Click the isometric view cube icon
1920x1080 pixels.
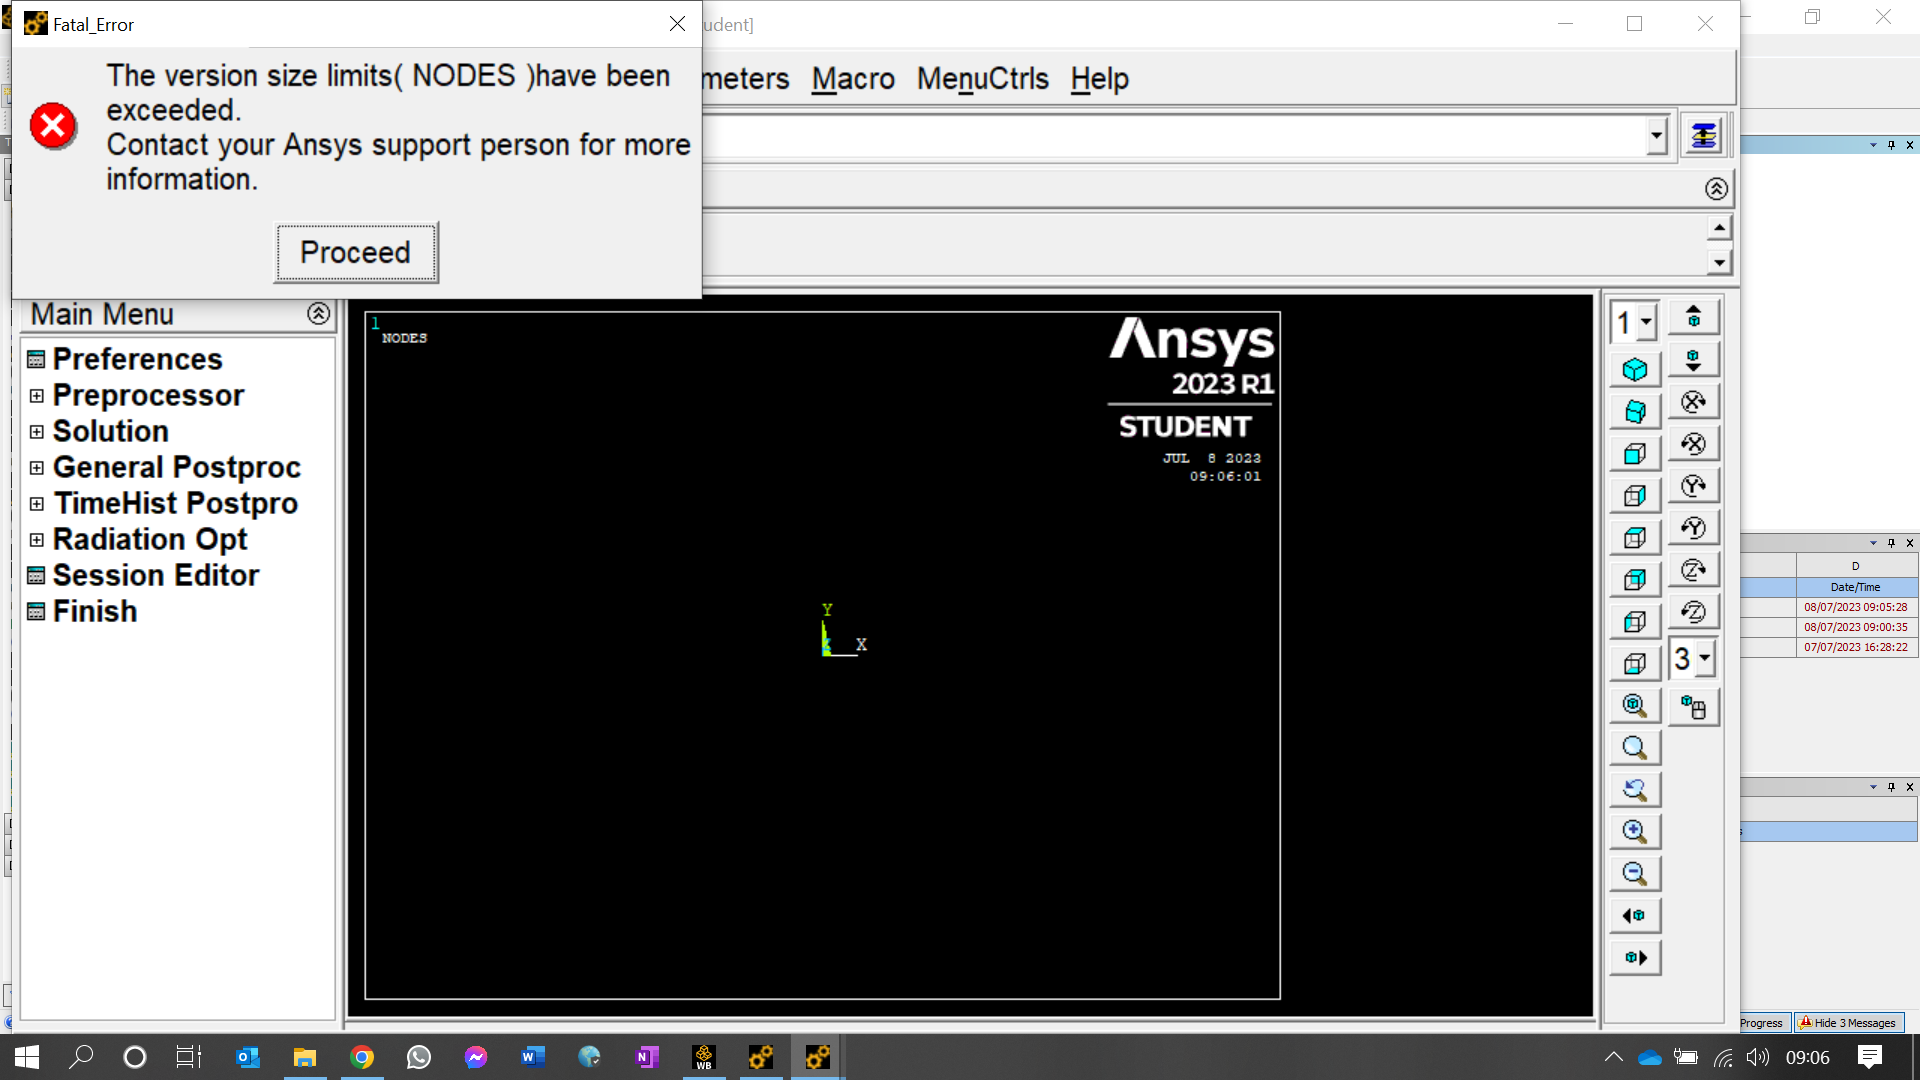pos(1635,370)
